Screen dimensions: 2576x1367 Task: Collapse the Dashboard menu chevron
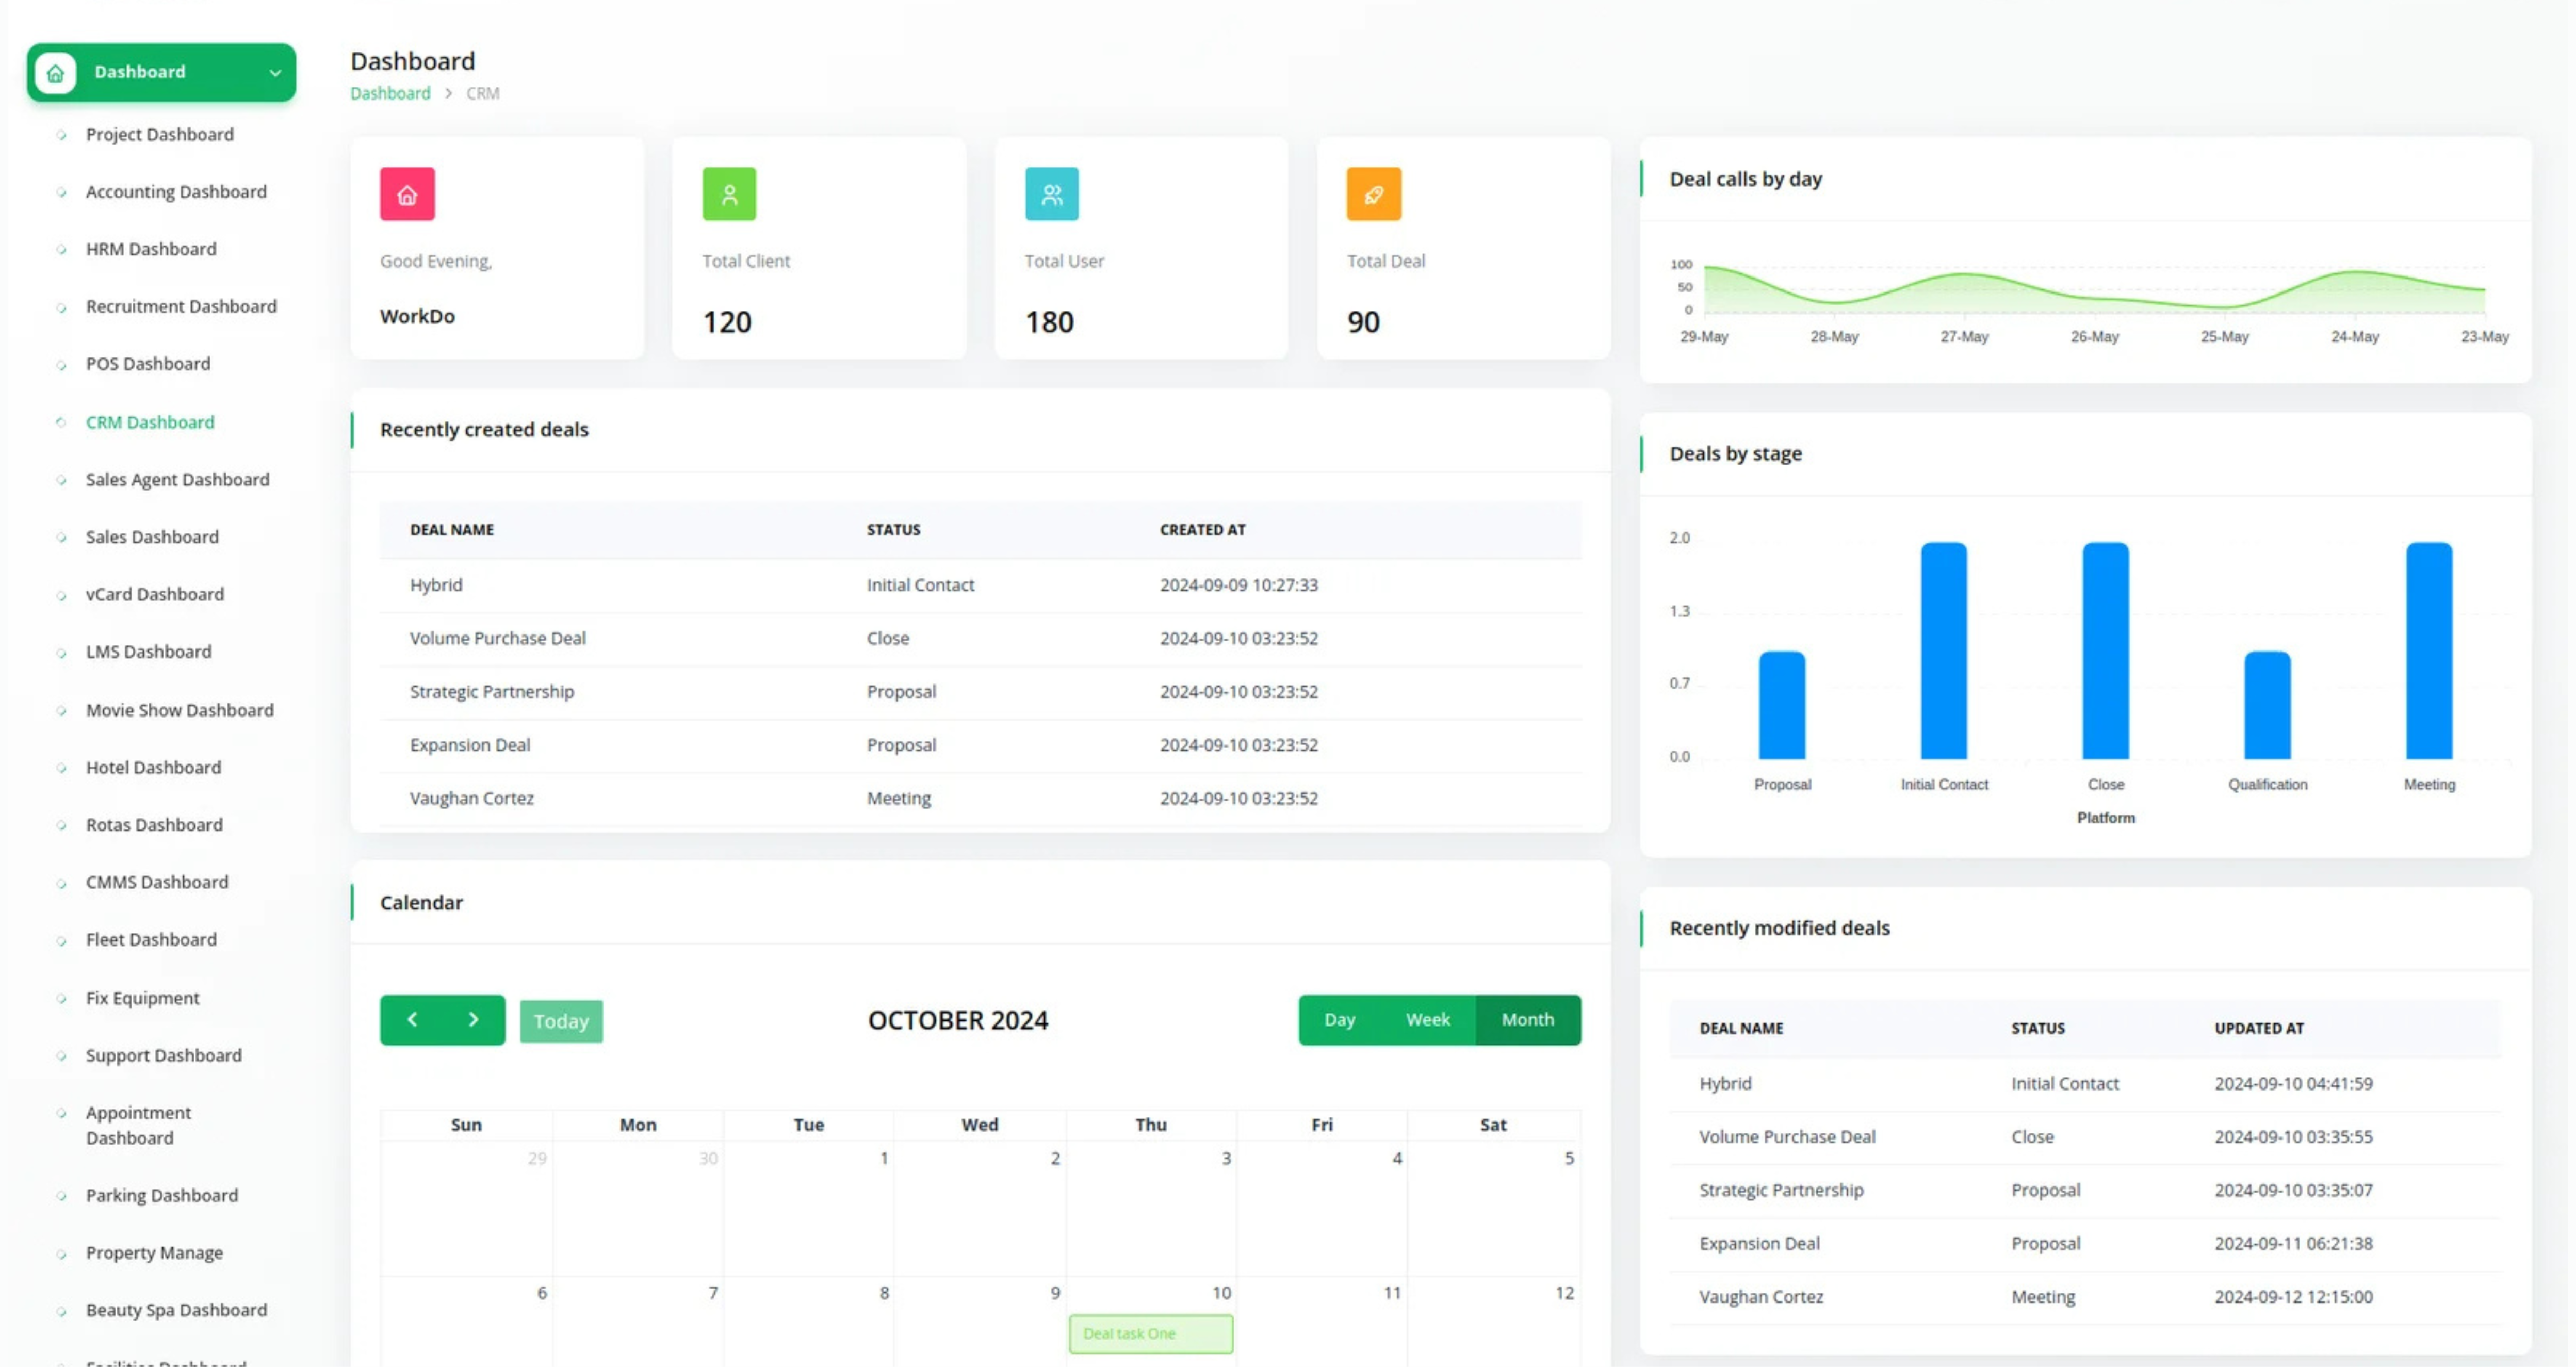click(x=275, y=72)
